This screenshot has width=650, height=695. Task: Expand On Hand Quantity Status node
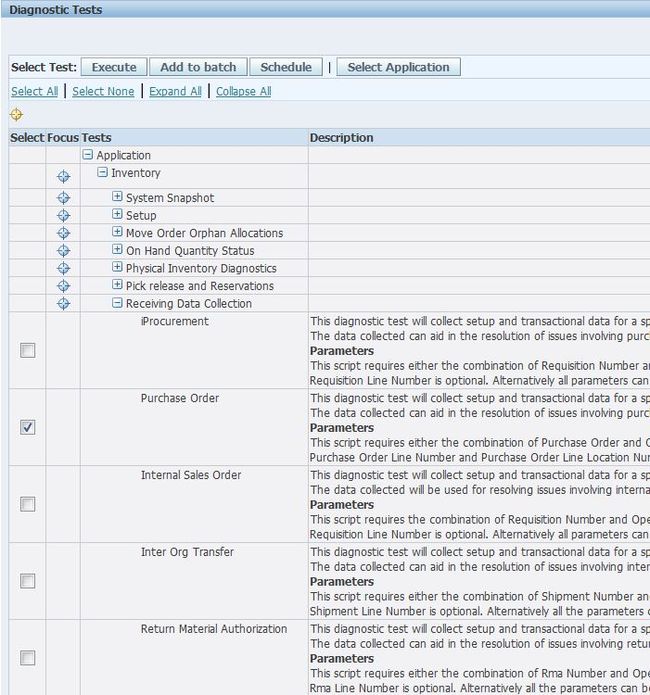click(117, 249)
